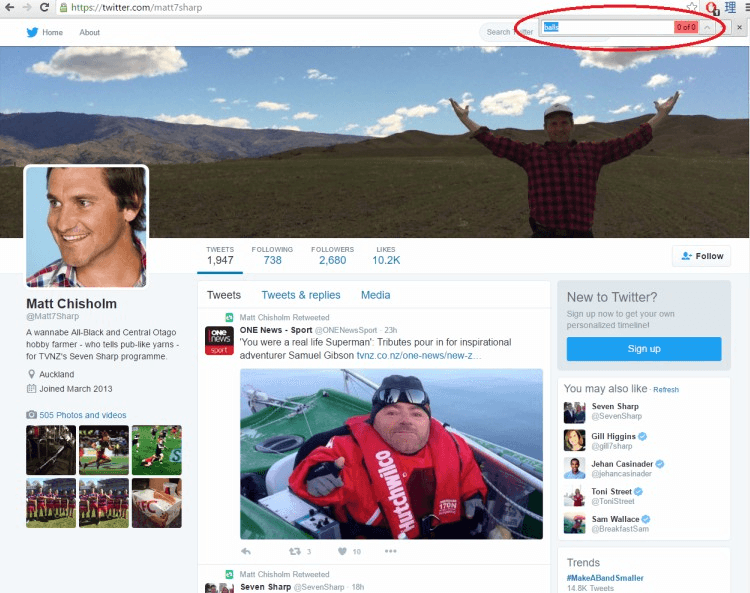Screen dimensions: 750x593
Task: Retweet the ONE News Sport tweet
Action: pyautogui.click(x=294, y=551)
